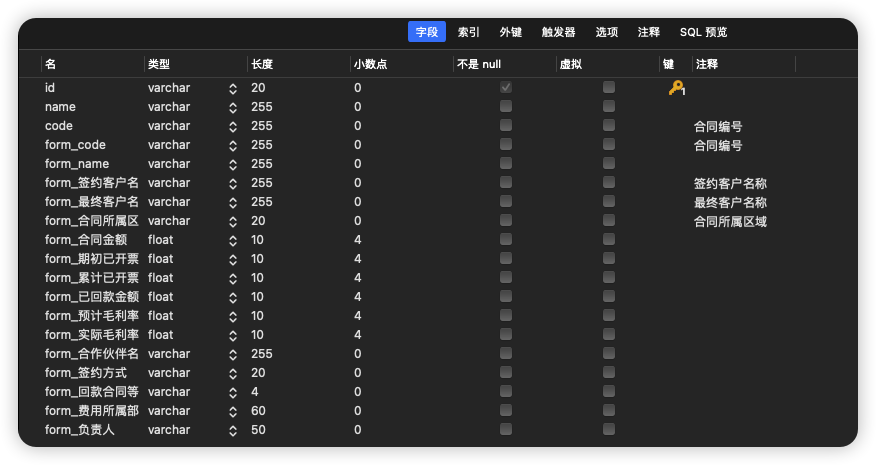Select the id field name cell
This screenshot has width=876, height=465.
click(x=50, y=88)
